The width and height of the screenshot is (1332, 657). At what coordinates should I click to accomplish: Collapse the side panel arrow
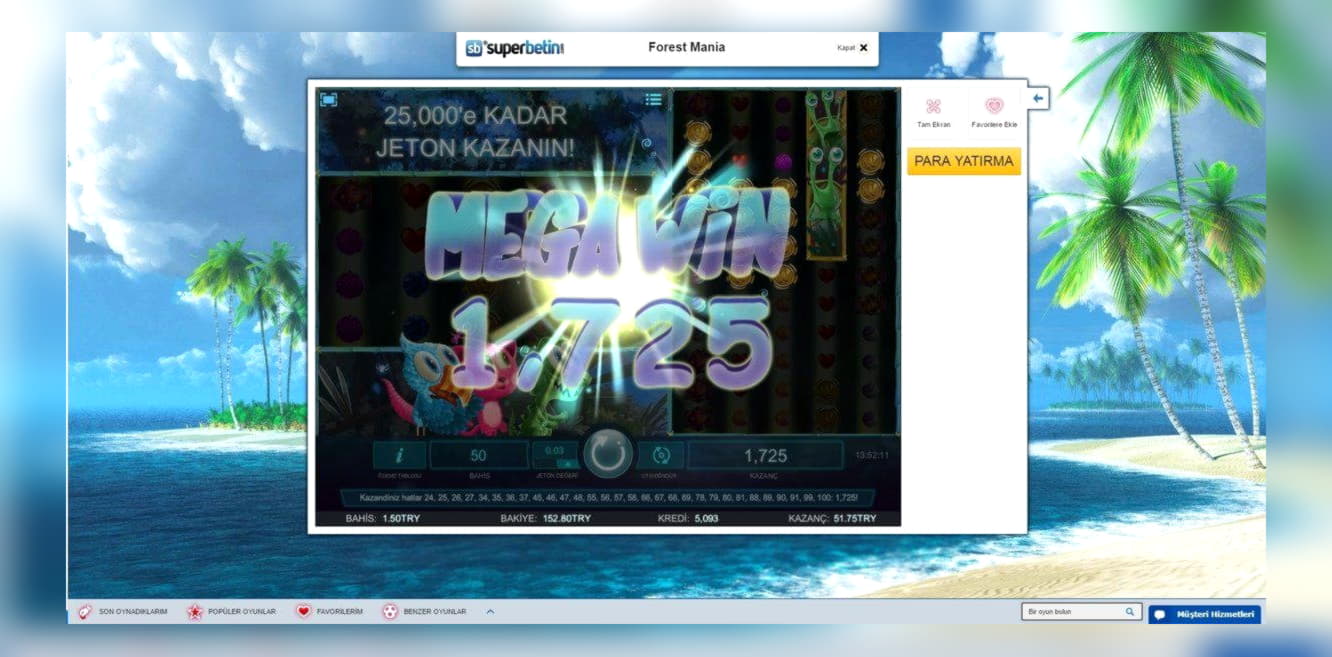pyautogui.click(x=1038, y=98)
